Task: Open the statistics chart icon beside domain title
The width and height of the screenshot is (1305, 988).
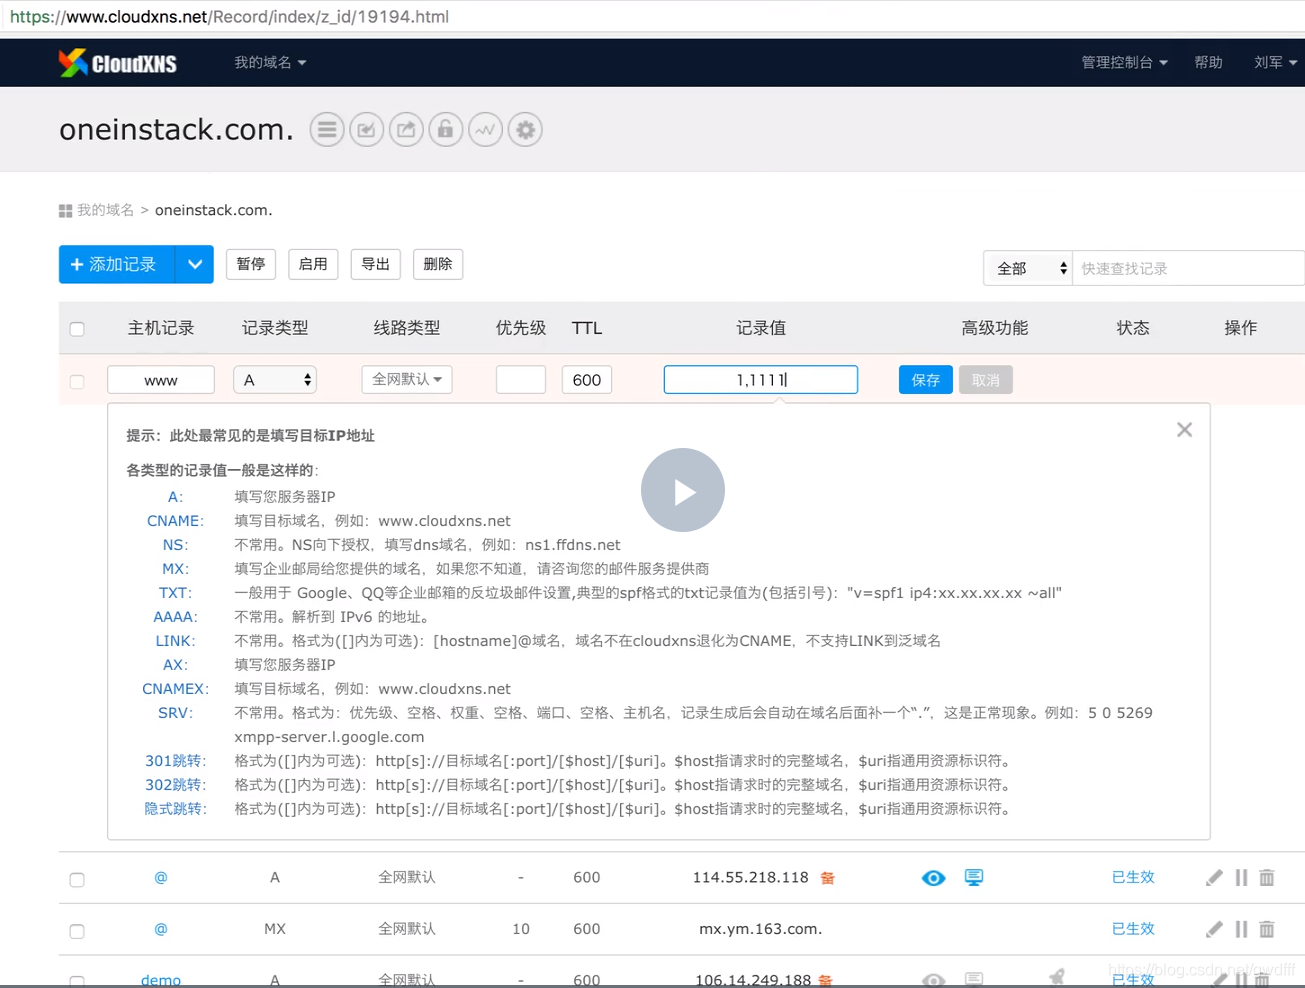Action: tap(486, 130)
